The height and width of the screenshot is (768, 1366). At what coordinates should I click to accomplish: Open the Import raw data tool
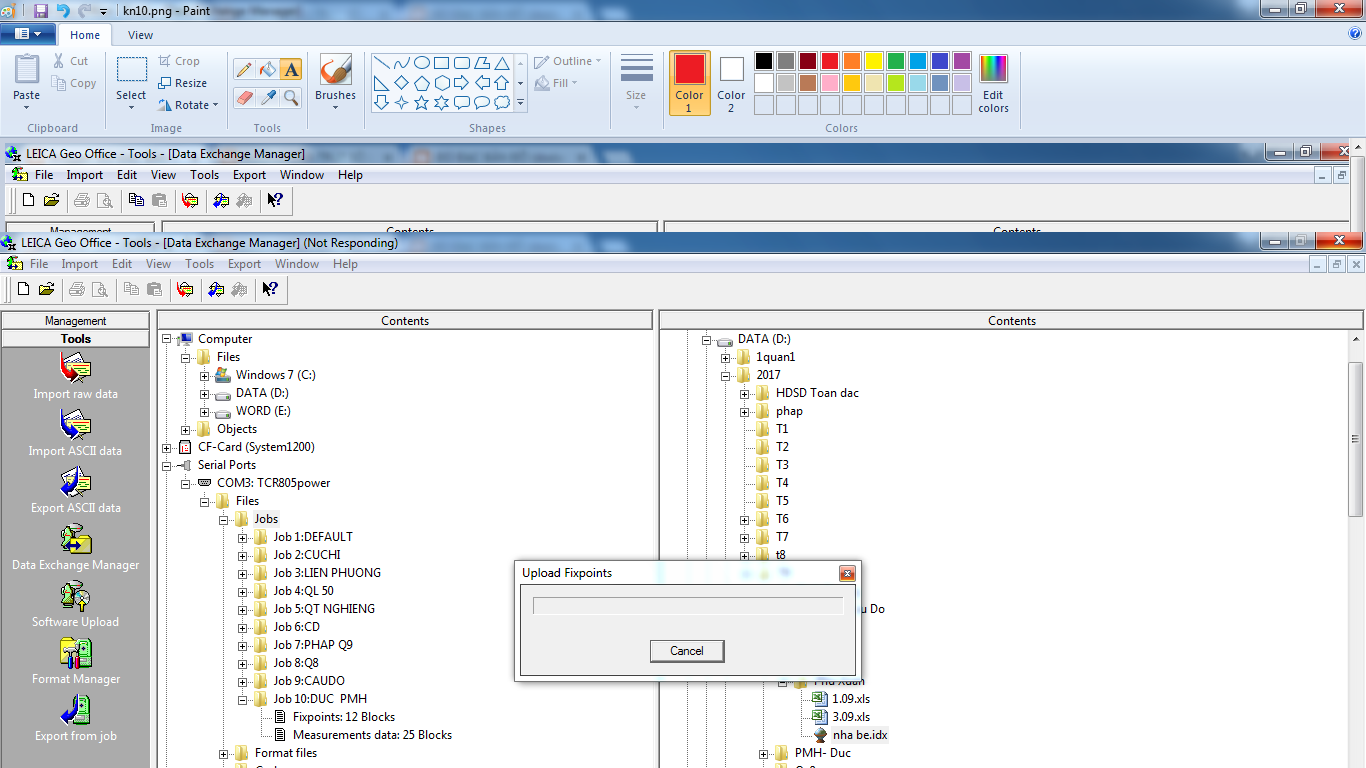tap(76, 376)
